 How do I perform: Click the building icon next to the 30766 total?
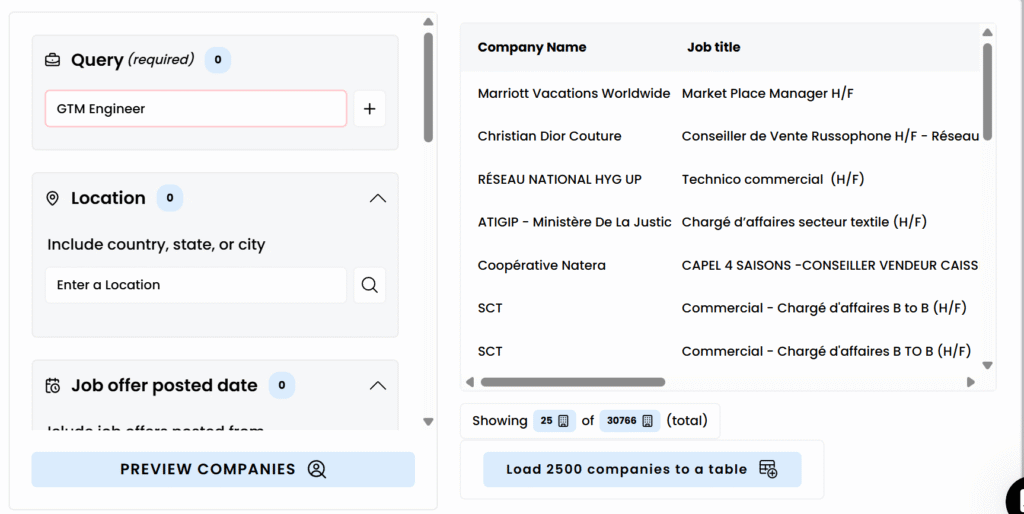point(647,421)
